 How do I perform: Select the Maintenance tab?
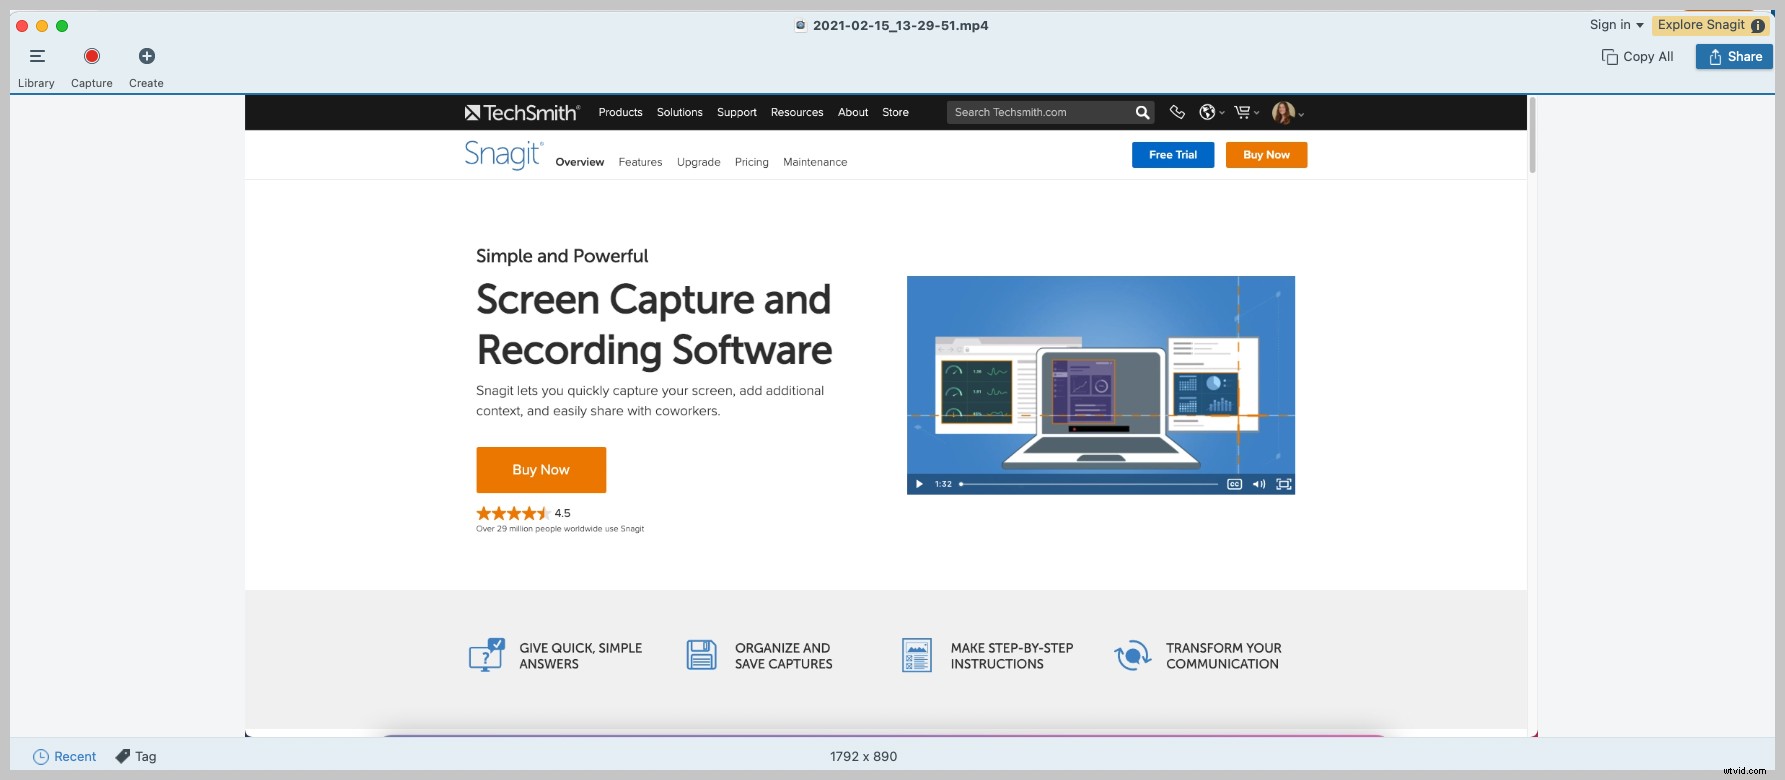coord(815,162)
